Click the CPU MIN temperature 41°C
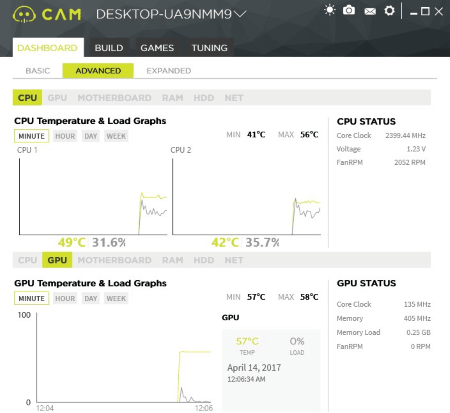450x413 pixels. click(256, 135)
